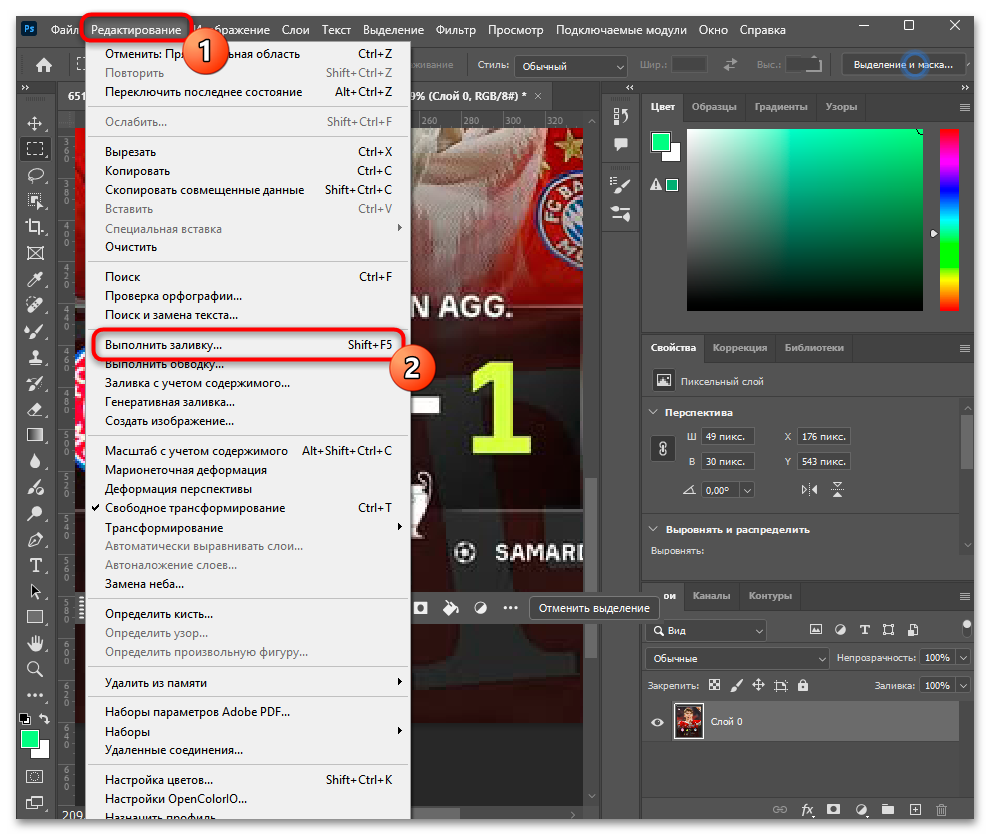Toggle lock all padlock icon
This screenshot has height=835, width=990.
[x=802, y=685]
